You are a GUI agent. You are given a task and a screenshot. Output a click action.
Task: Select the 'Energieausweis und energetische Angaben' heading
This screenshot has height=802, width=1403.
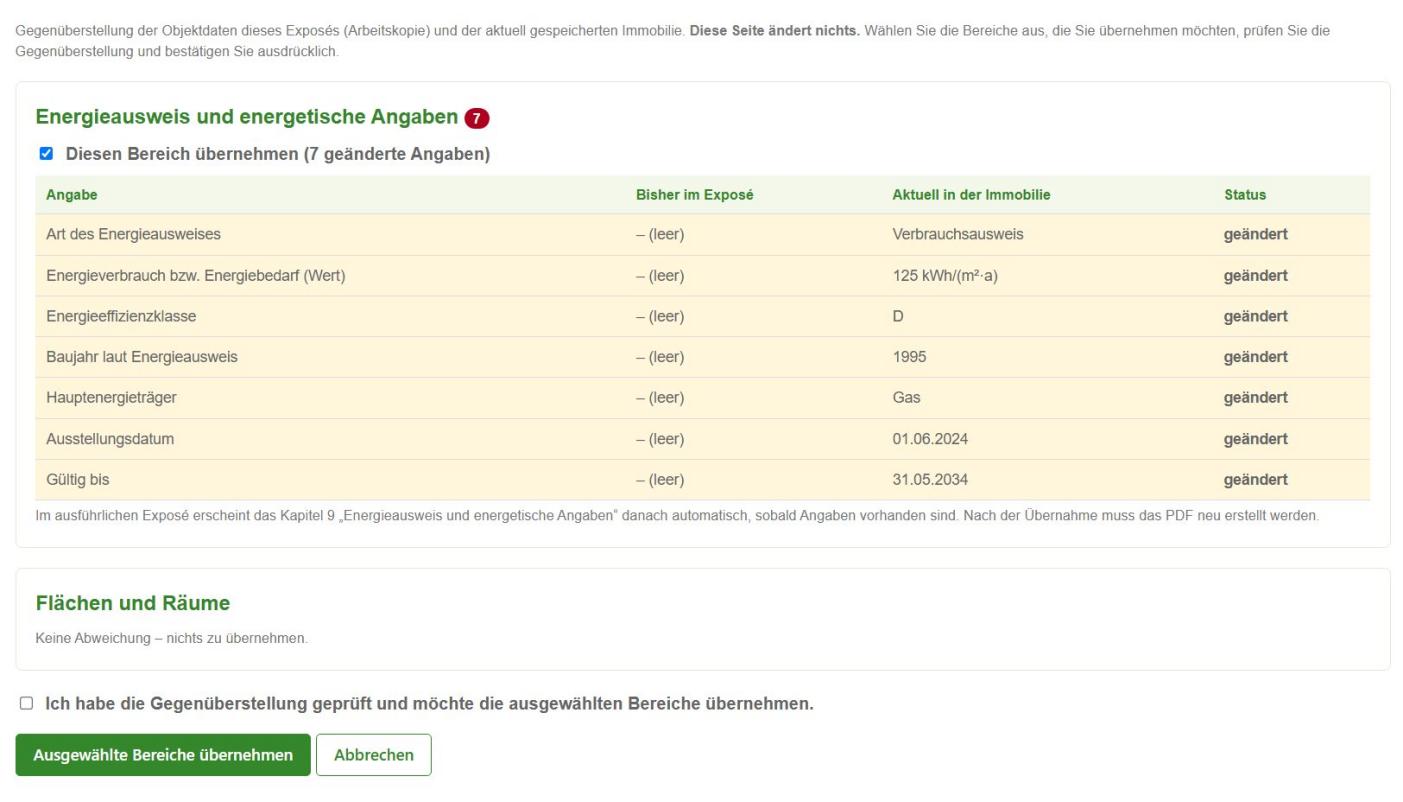coord(247,117)
